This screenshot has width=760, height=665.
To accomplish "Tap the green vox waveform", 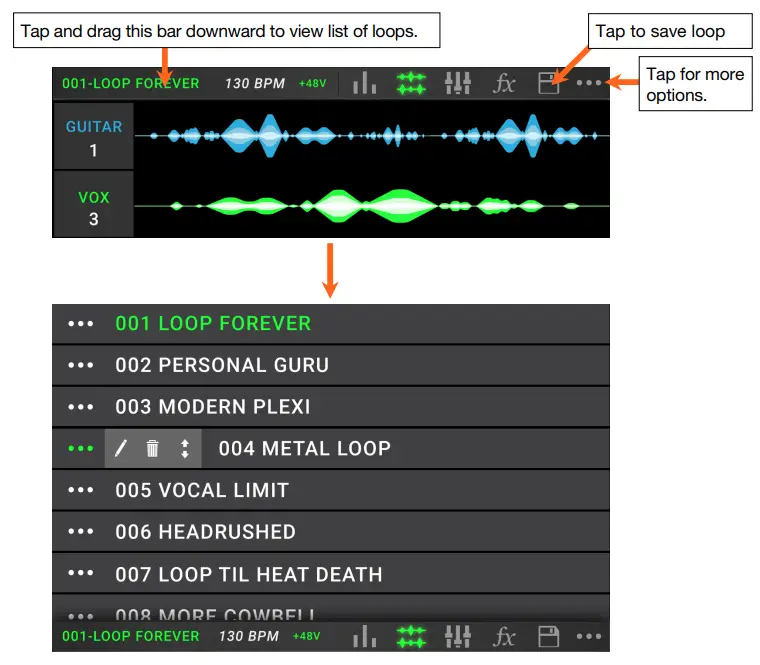I will [372, 206].
